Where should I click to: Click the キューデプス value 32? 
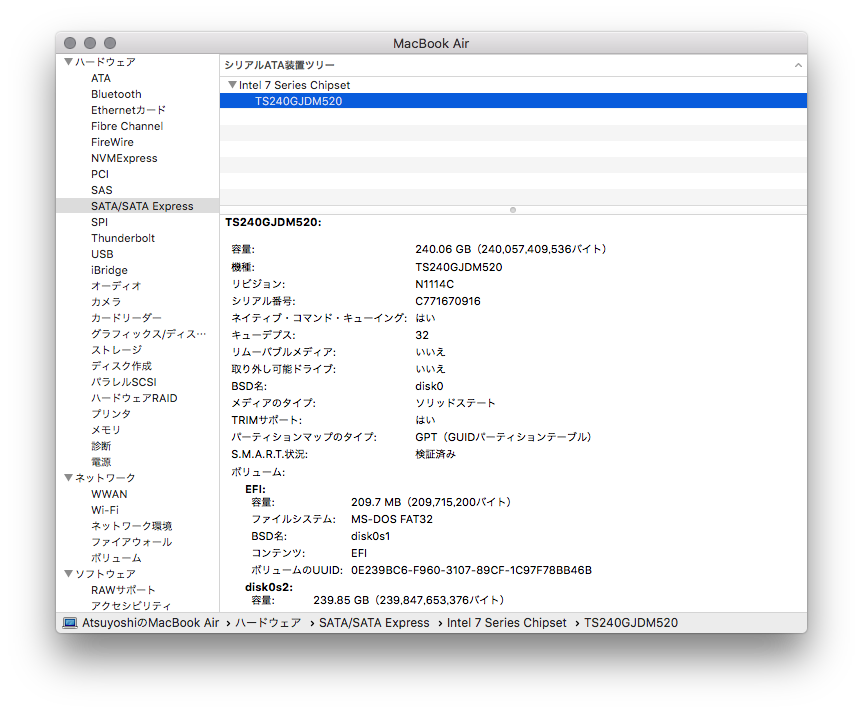pyautogui.click(x=422, y=335)
